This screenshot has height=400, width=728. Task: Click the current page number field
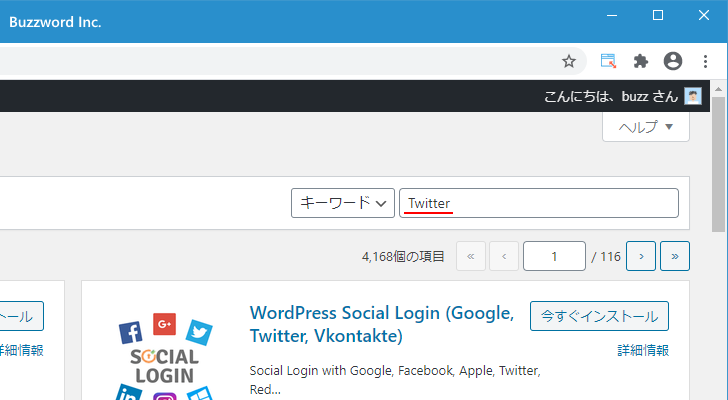click(554, 256)
